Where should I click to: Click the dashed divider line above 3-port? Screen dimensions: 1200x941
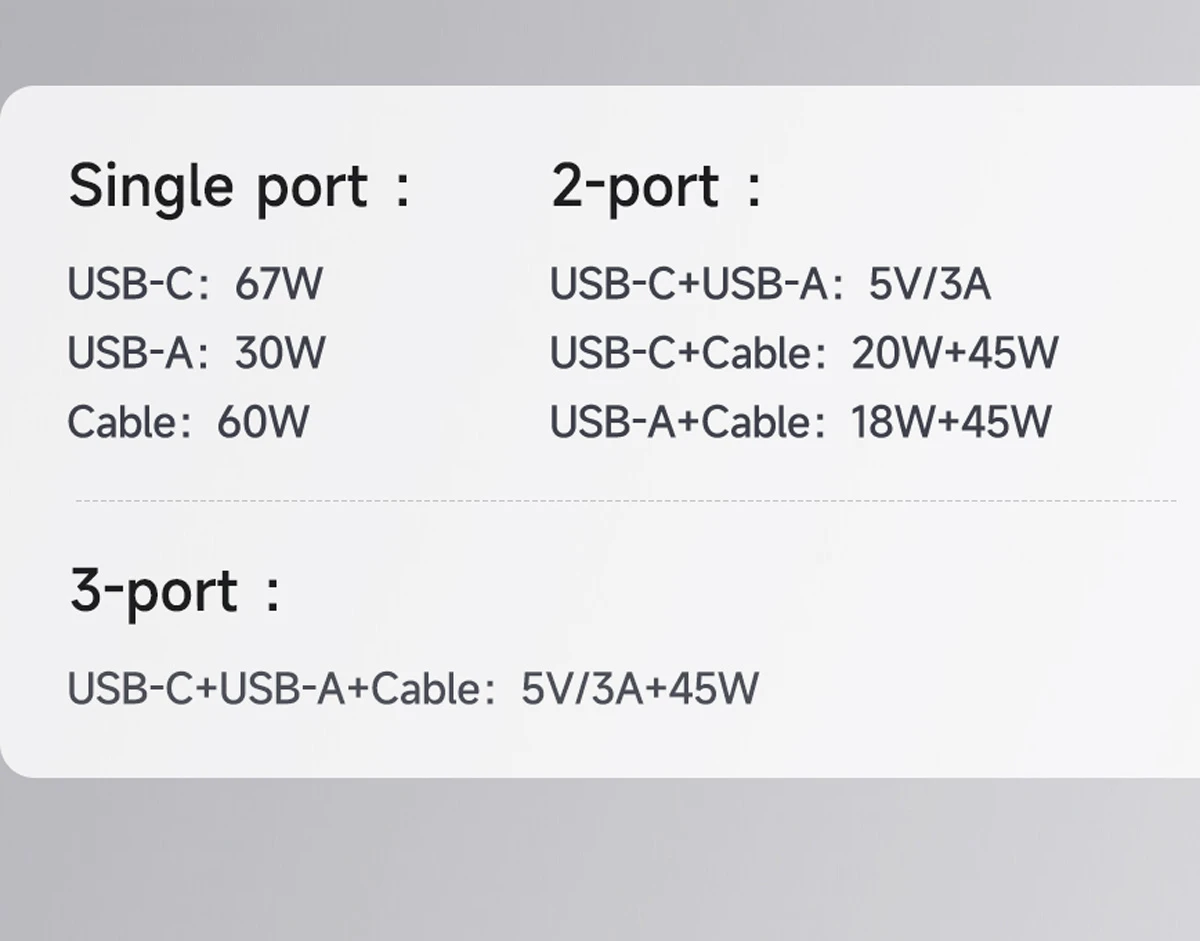[625, 500]
